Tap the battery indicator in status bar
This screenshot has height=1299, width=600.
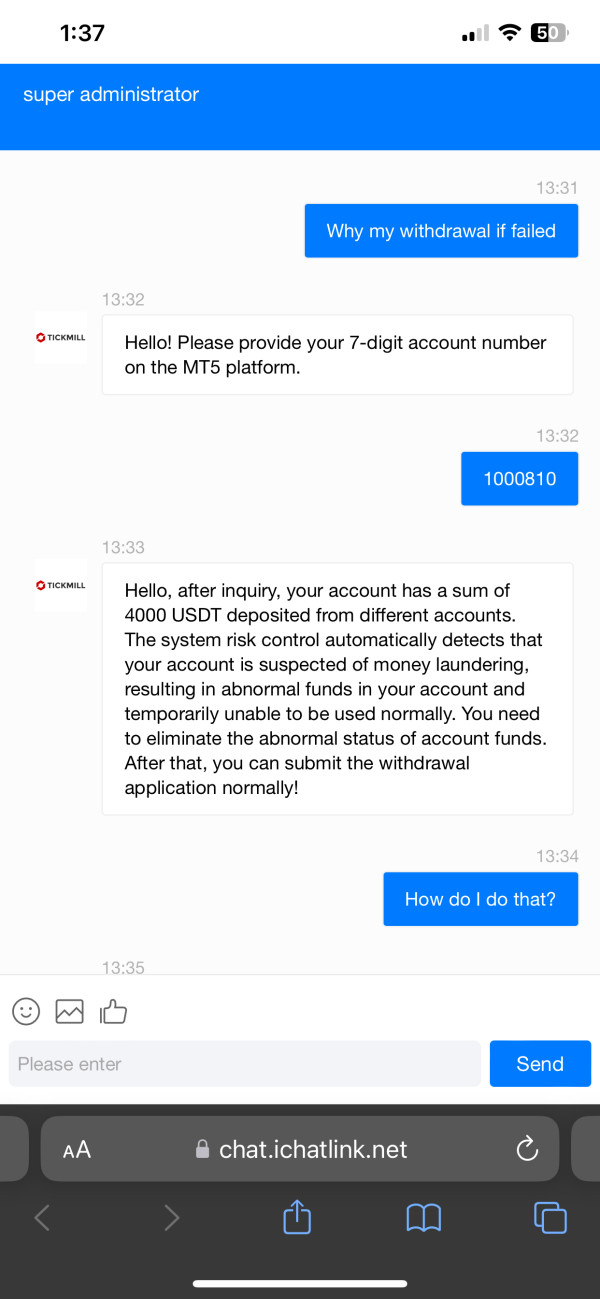[549, 33]
